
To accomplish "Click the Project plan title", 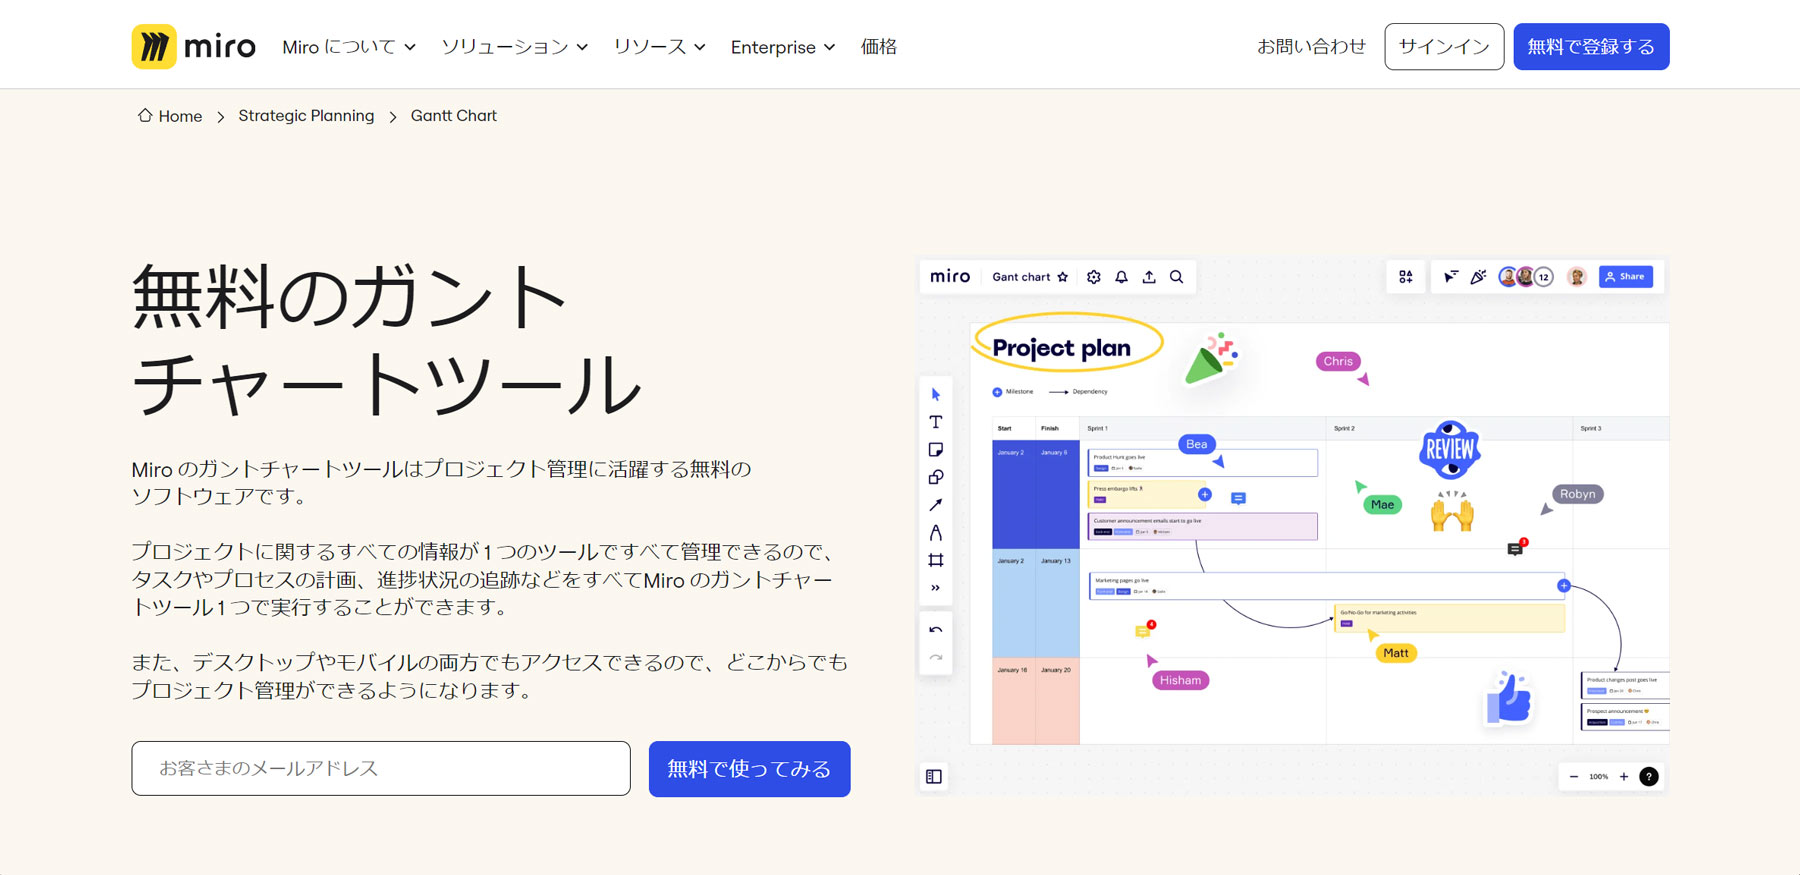I will (x=1062, y=348).
